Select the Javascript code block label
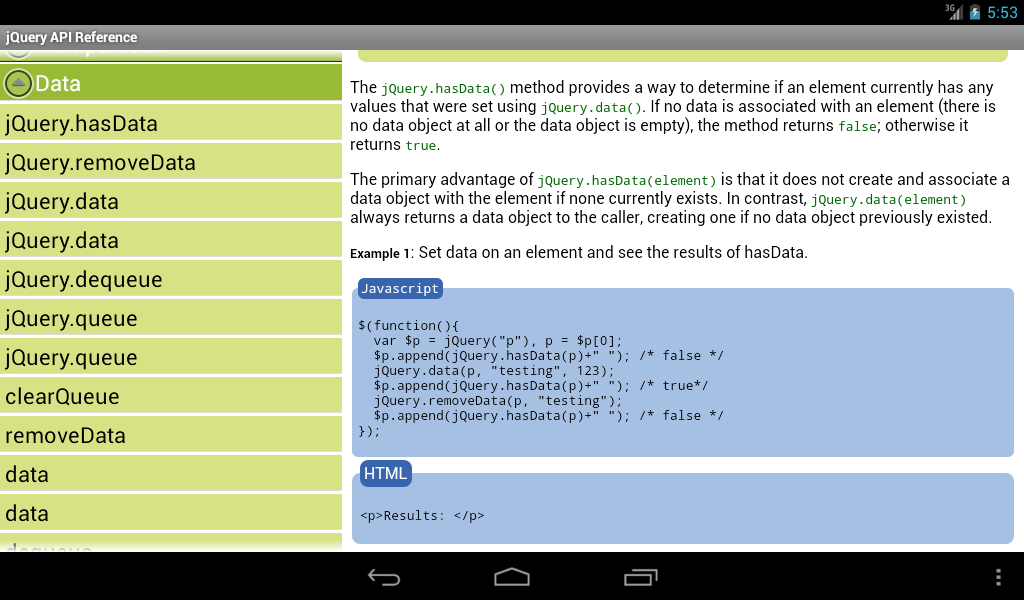The image size is (1024, 600). [400, 289]
